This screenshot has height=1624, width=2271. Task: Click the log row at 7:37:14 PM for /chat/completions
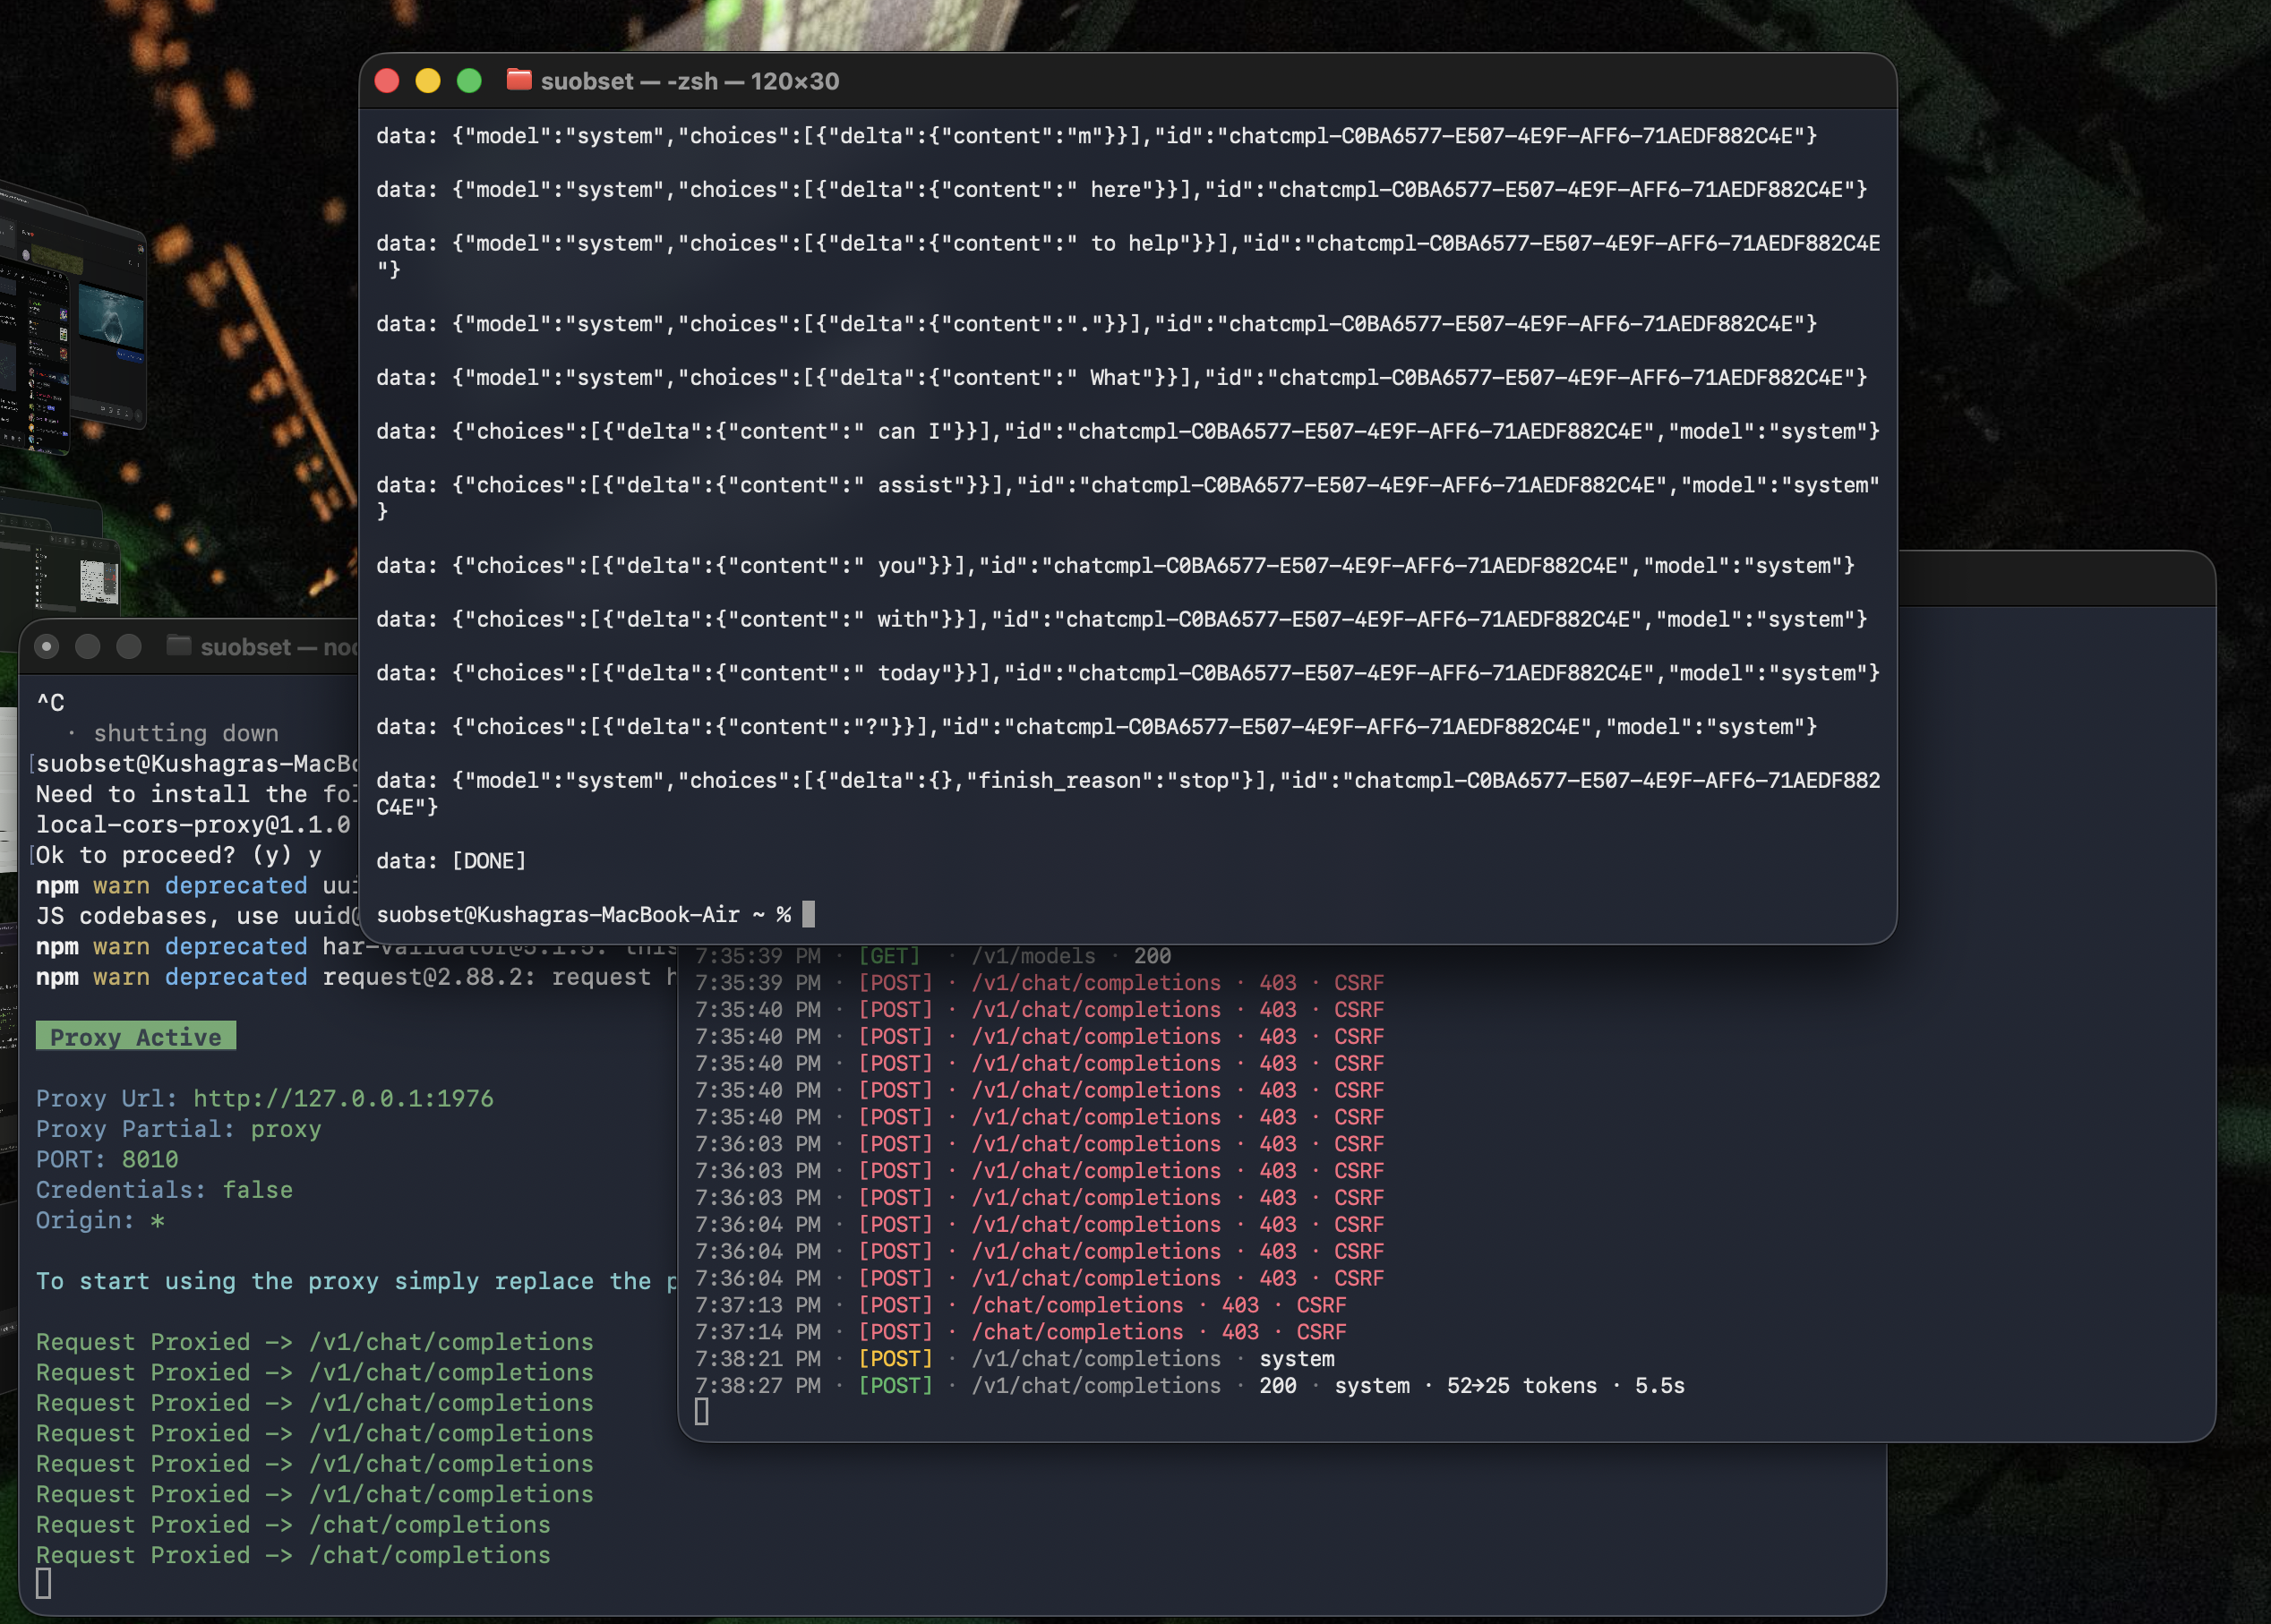[1021, 1332]
